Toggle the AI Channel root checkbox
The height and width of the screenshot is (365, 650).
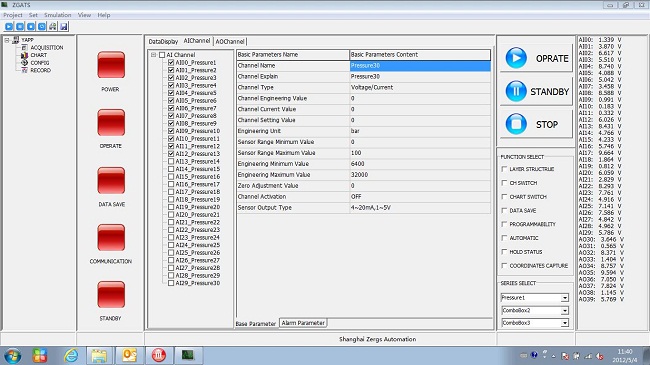pyautogui.click(x=162, y=55)
